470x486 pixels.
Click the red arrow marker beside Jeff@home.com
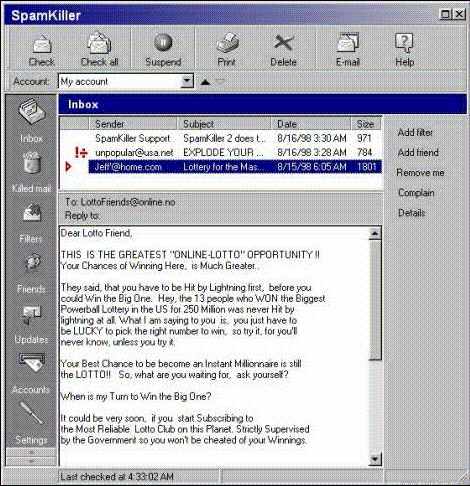click(x=69, y=166)
